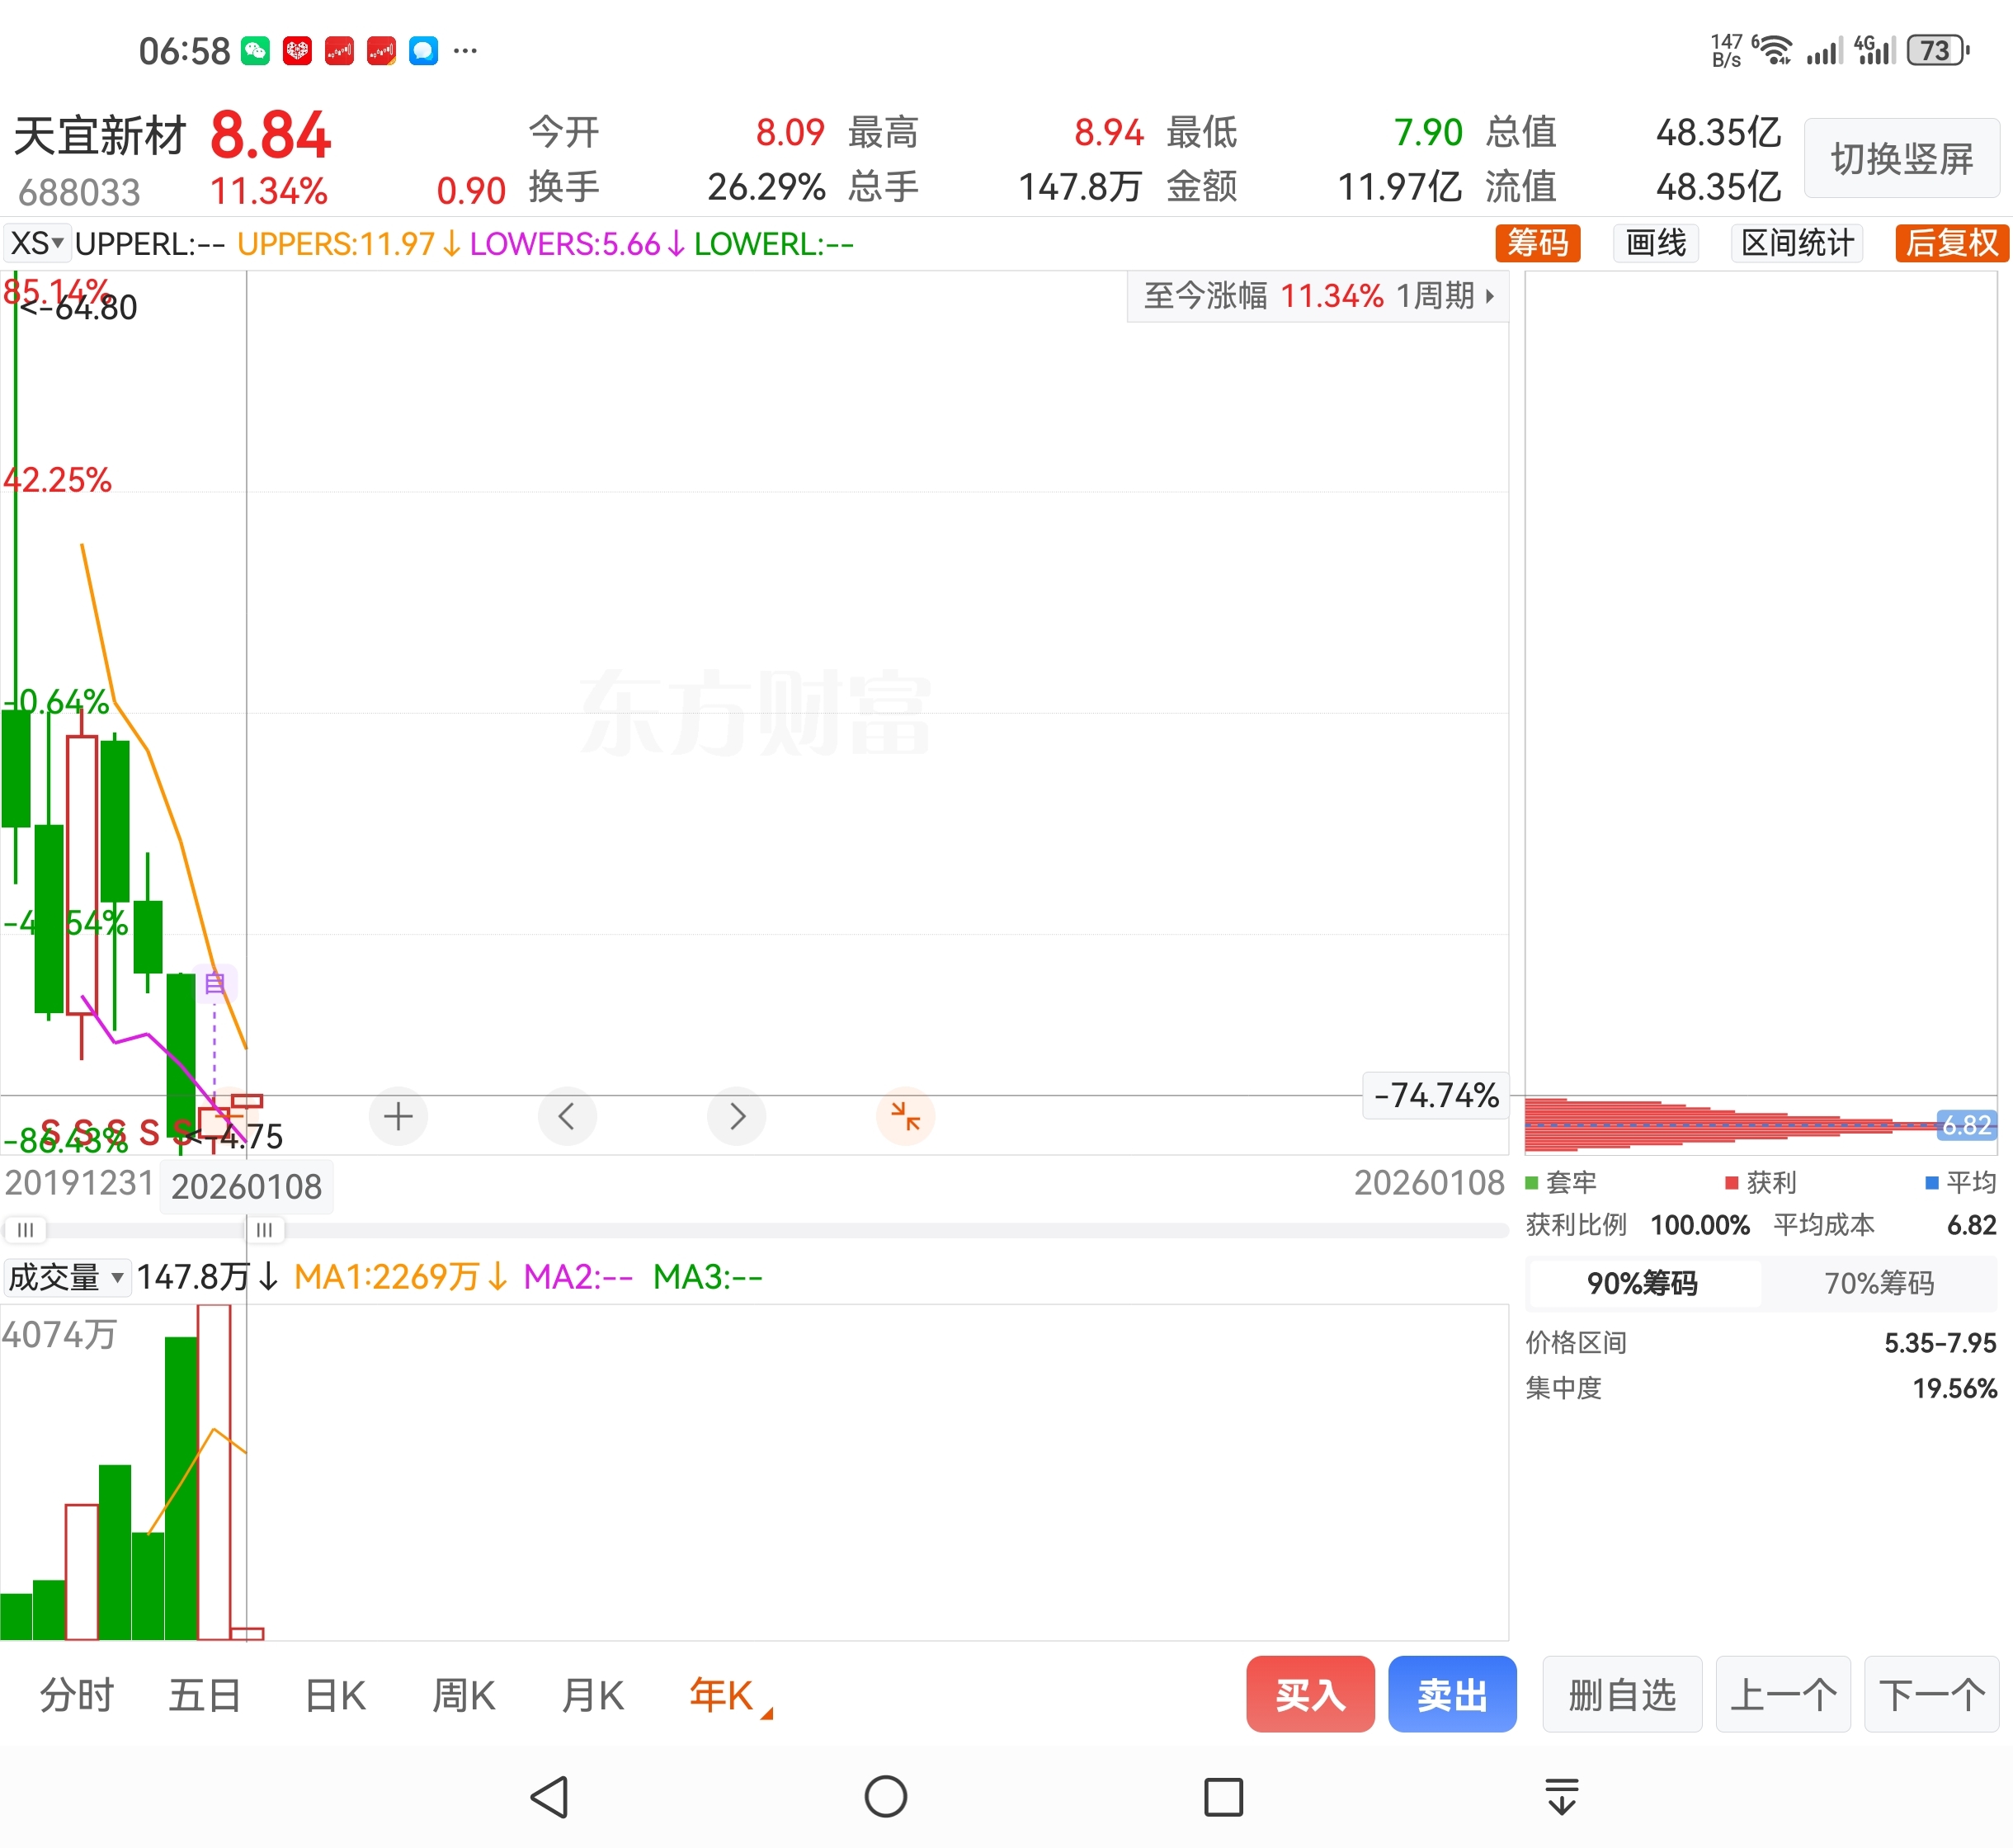Tap the orange collapse arrows icon
The width and height of the screenshot is (2013, 1848).
point(905,1116)
